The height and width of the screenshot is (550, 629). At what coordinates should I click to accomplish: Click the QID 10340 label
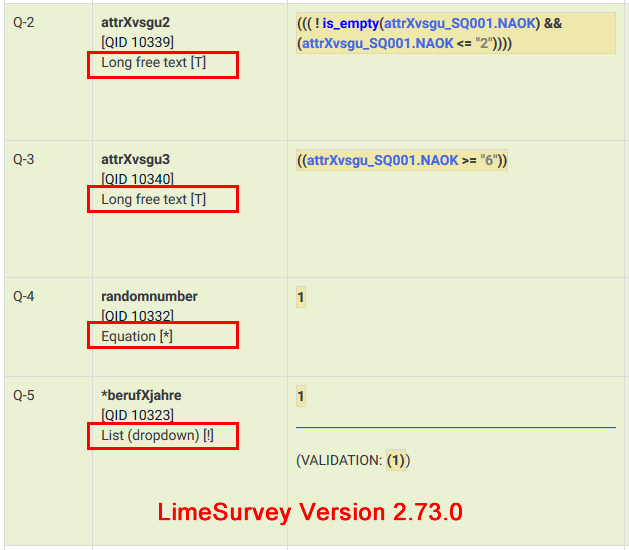coord(137,179)
